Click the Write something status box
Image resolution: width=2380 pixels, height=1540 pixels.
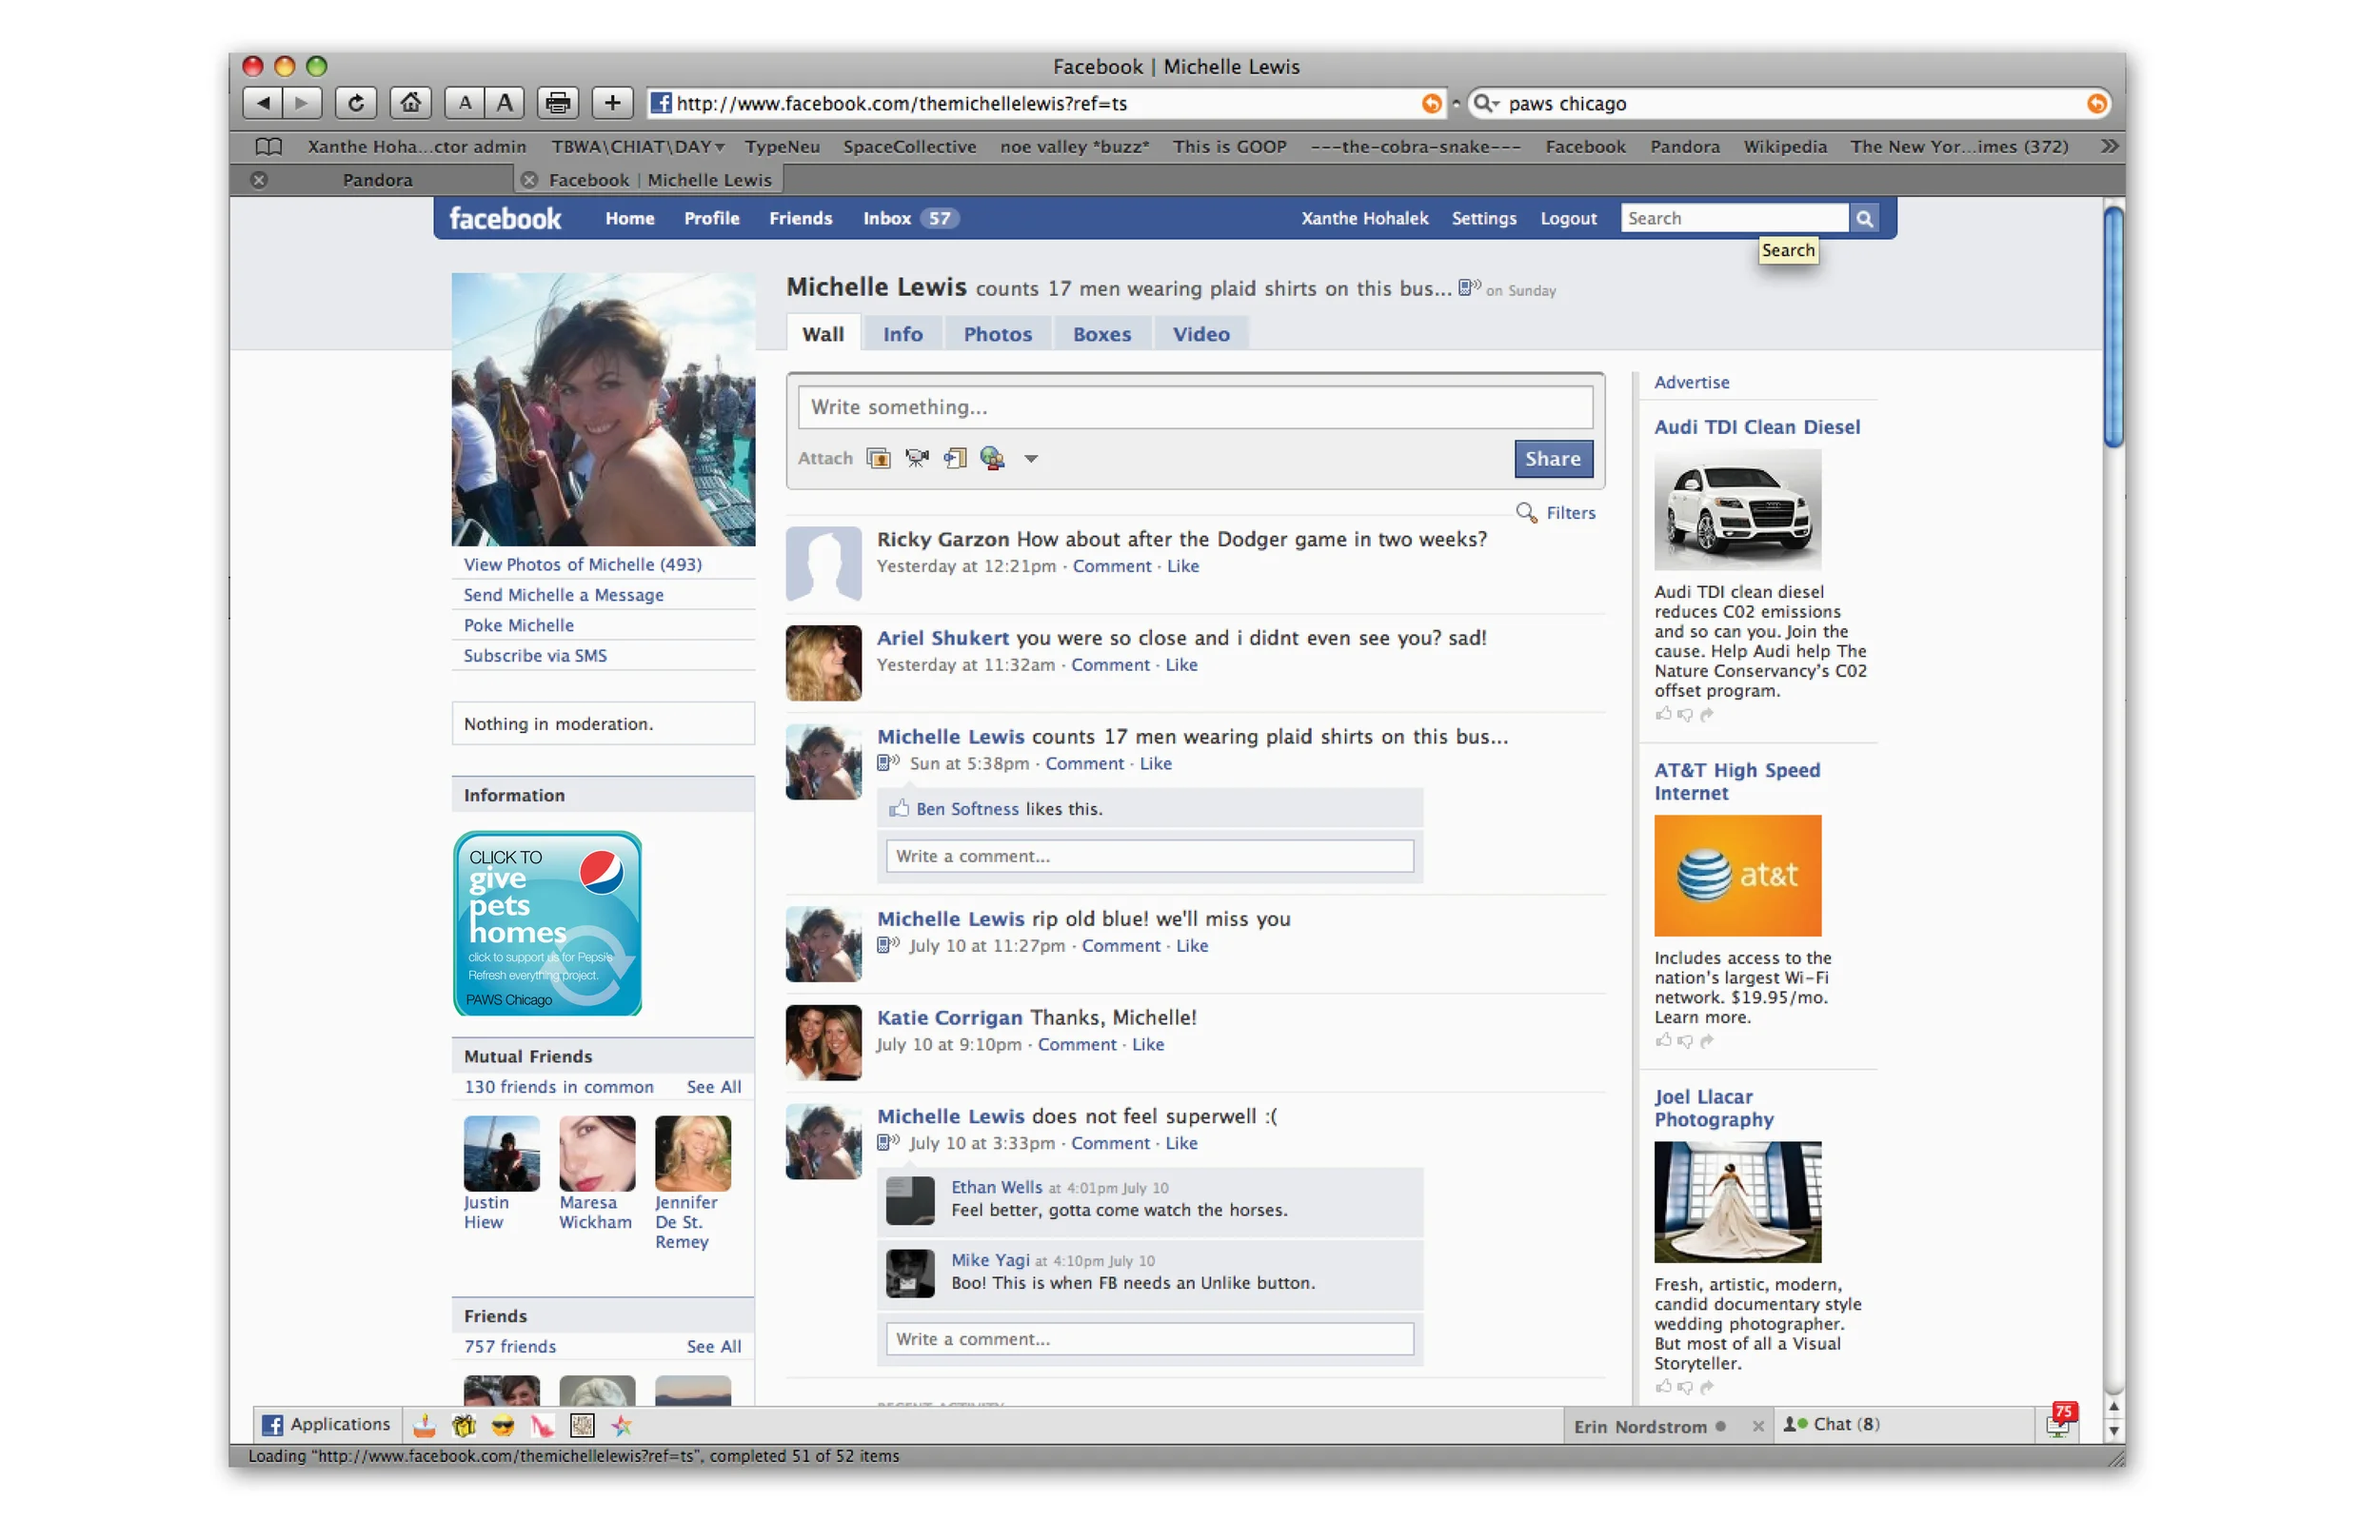(x=1195, y=408)
